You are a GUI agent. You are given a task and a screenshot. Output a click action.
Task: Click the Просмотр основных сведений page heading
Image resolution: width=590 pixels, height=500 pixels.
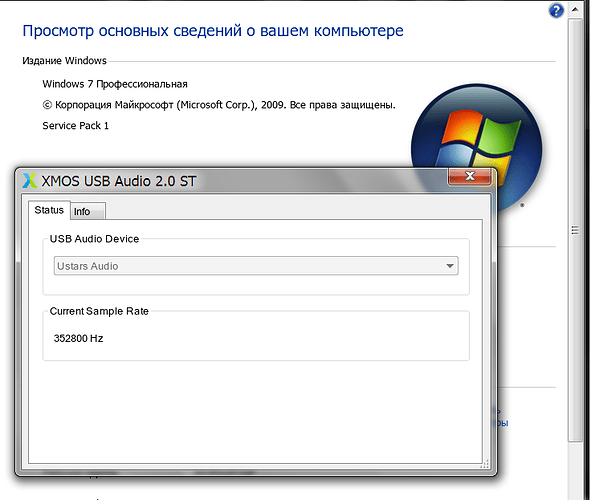click(x=213, y=30)
